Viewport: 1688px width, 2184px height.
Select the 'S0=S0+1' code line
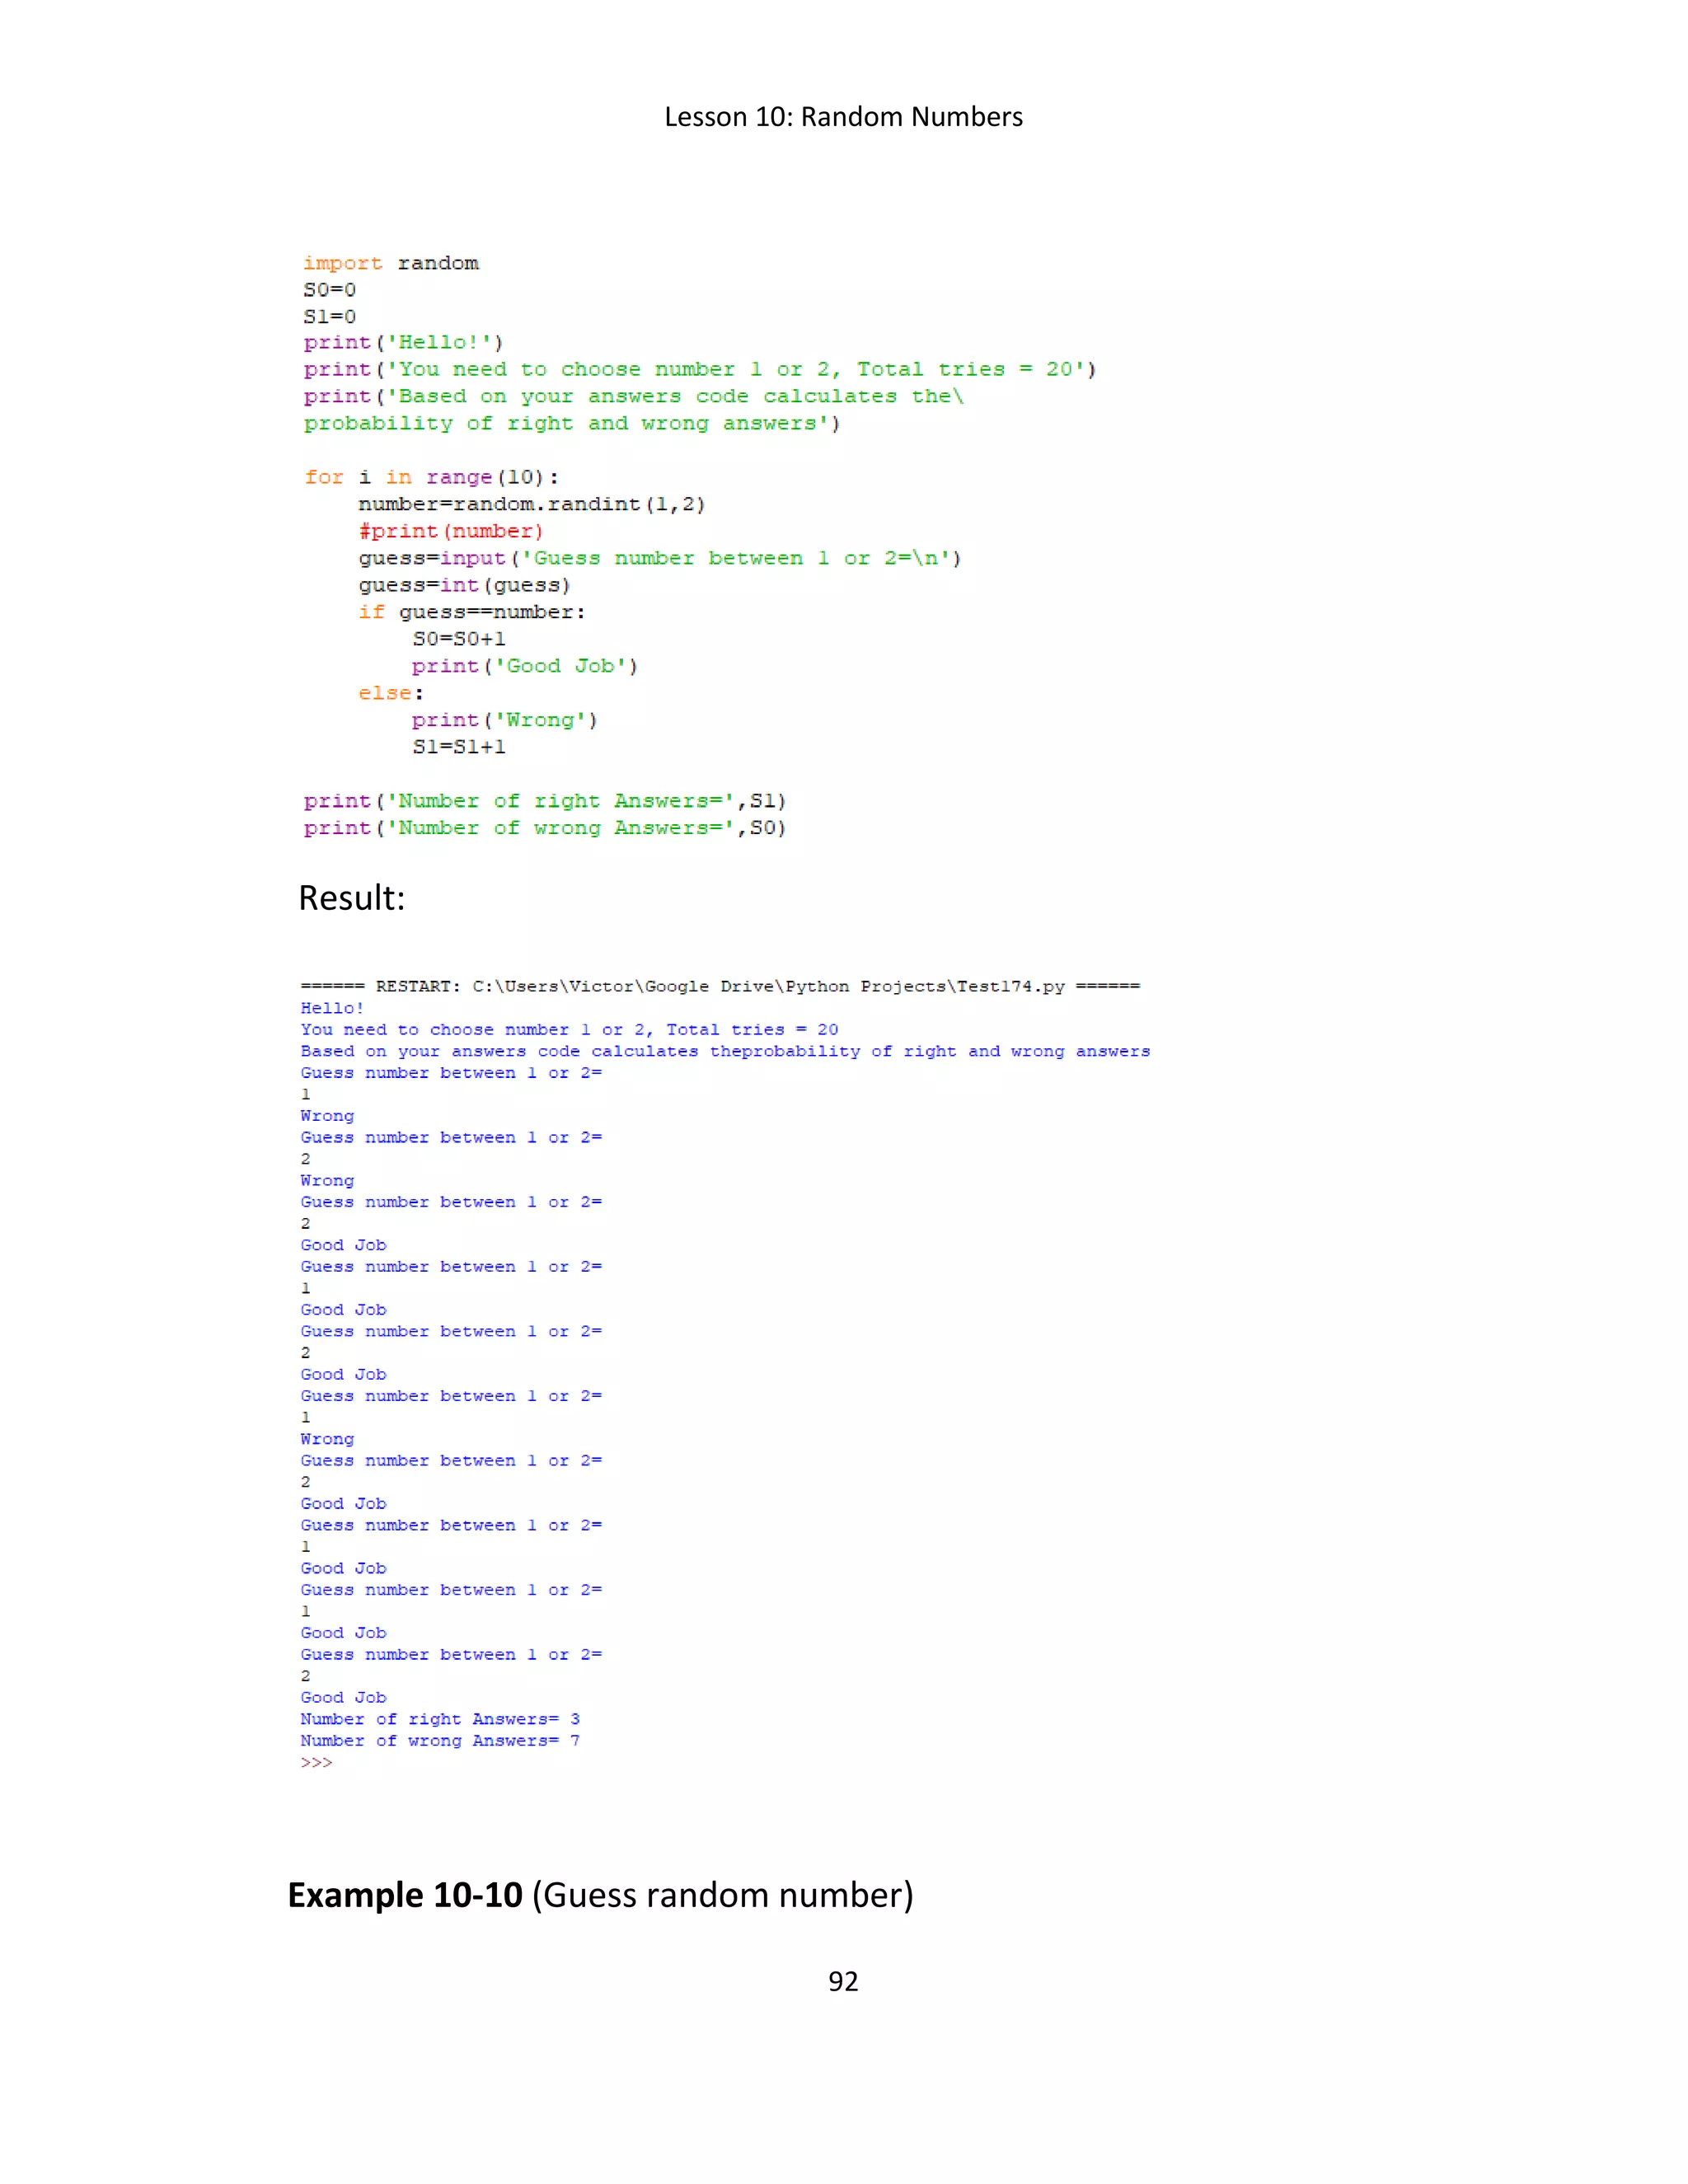(x=459, y=639)
